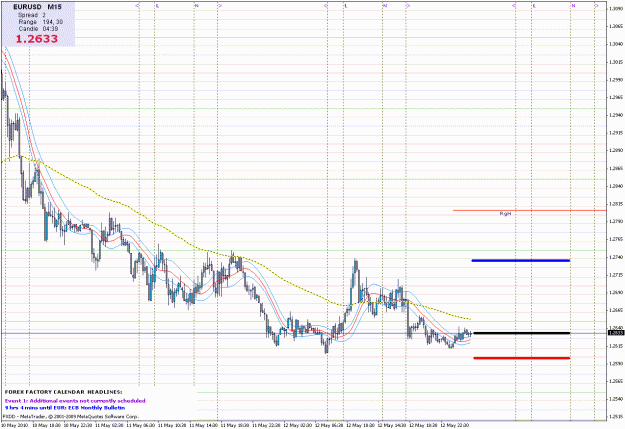Image resolution: width=625 pixels, height=429 pixels.
Task: Click the EURUSD M15 symbol label
Action: (37, 7)
